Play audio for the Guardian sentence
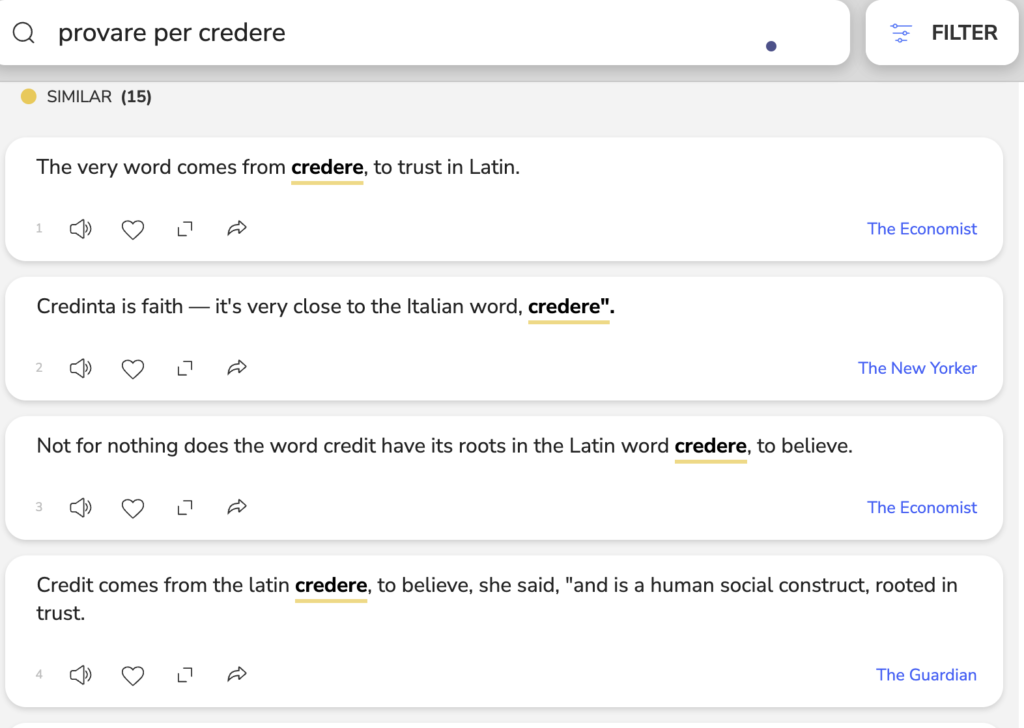 [x=80, y=675]
